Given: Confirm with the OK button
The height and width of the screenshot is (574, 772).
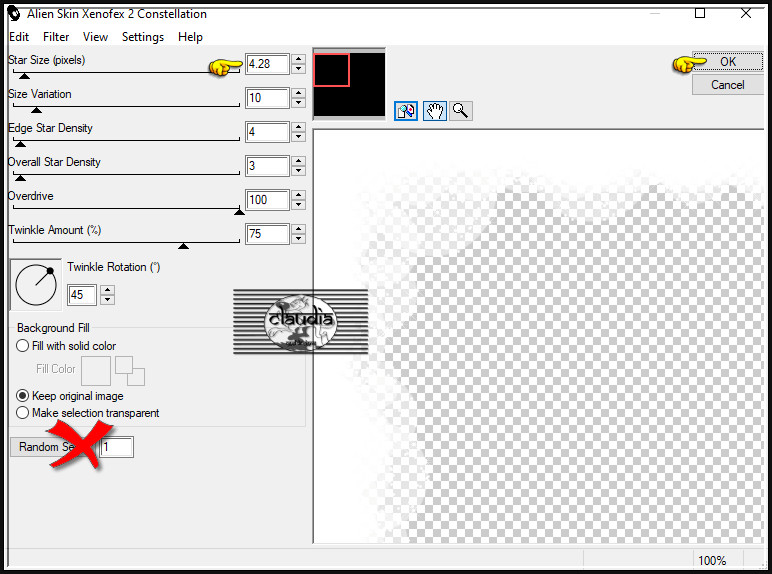Looking at the screenshot, I should click(728, 62).
